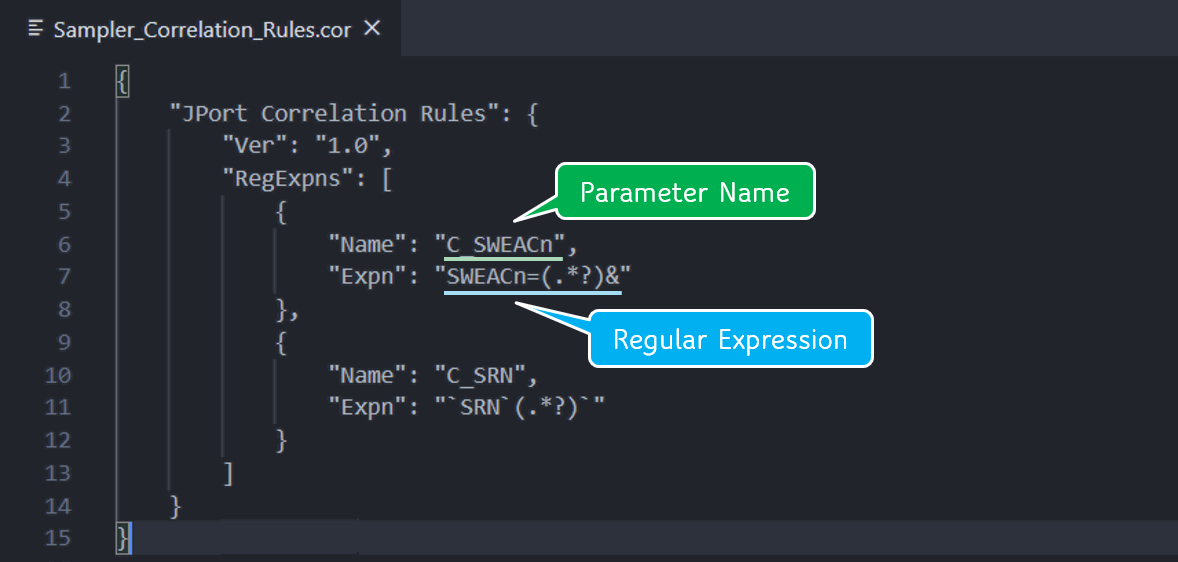Click the "SWEACn=(.*?)&" expression string

(533, 277)
